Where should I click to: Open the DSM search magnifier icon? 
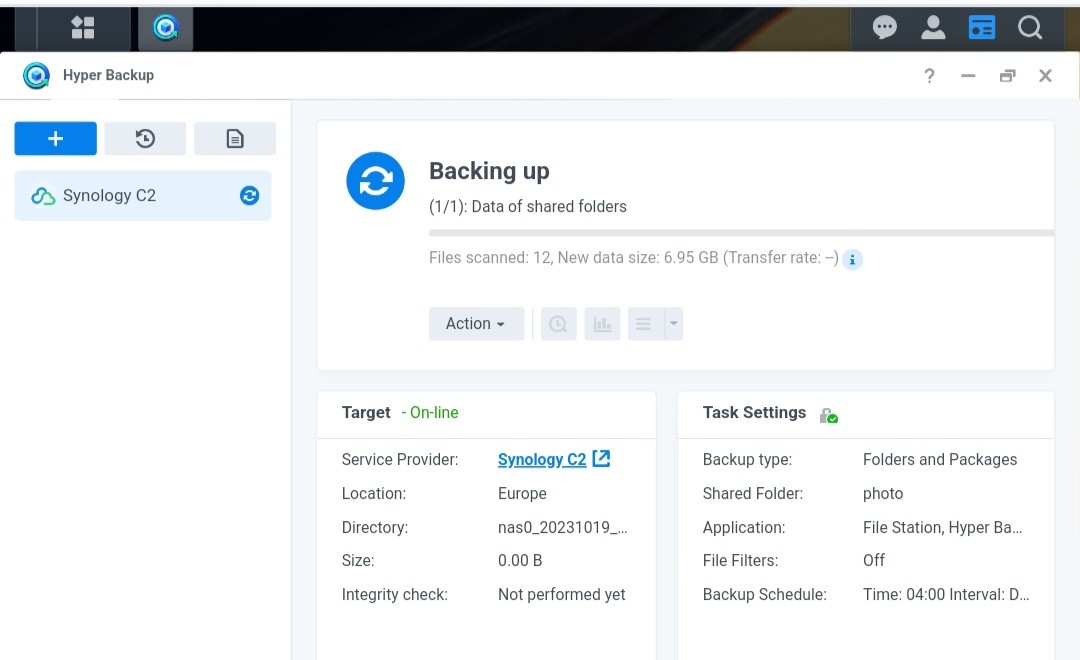[x=1030, y=28]
